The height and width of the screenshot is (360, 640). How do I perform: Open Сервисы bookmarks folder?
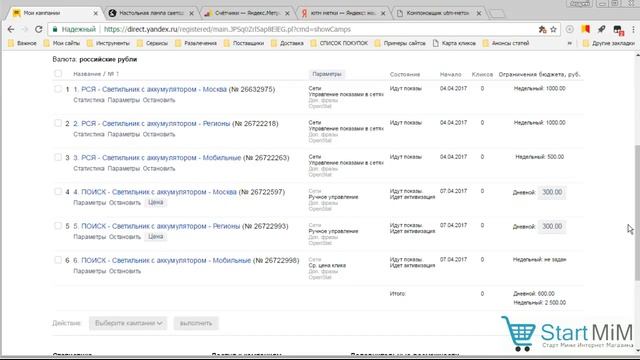tap(152, 43)
